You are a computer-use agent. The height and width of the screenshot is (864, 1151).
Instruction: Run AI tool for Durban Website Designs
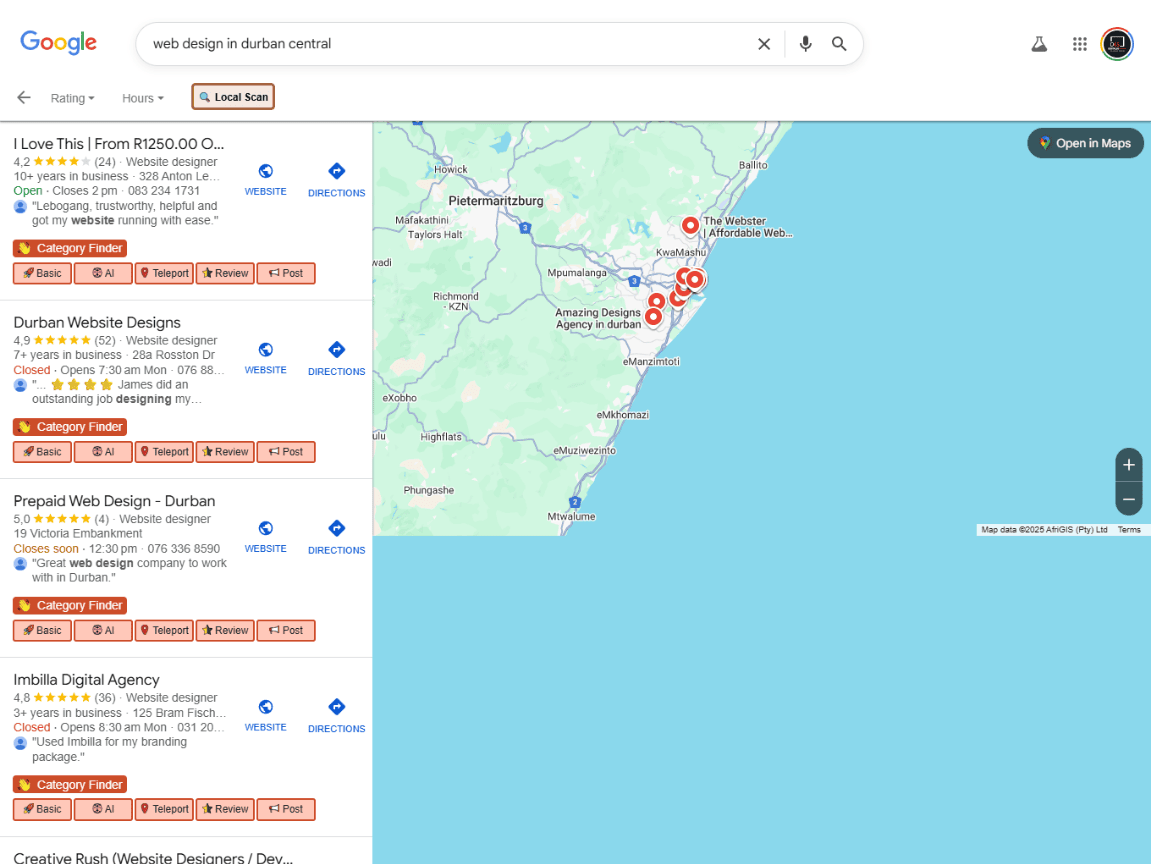coord(103,451)
